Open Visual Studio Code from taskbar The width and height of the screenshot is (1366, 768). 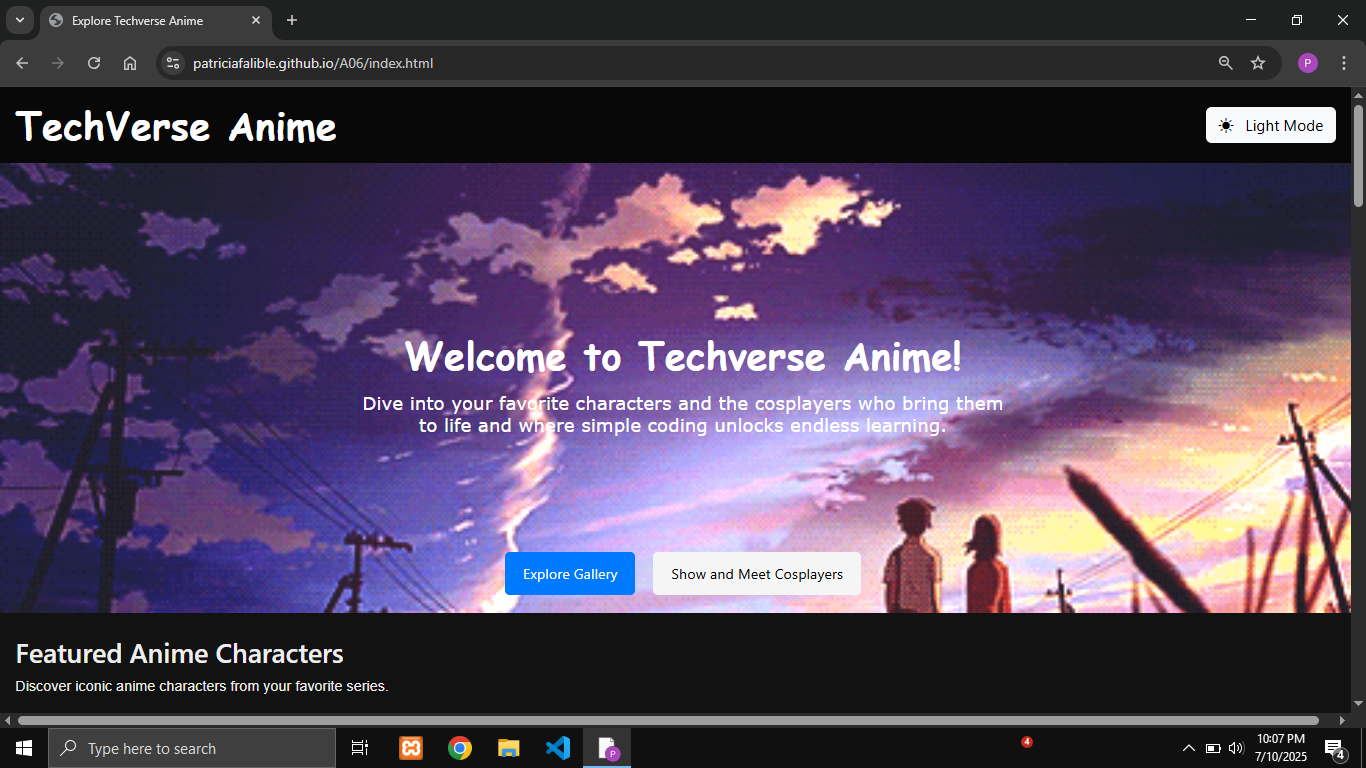tap(558, 748)
